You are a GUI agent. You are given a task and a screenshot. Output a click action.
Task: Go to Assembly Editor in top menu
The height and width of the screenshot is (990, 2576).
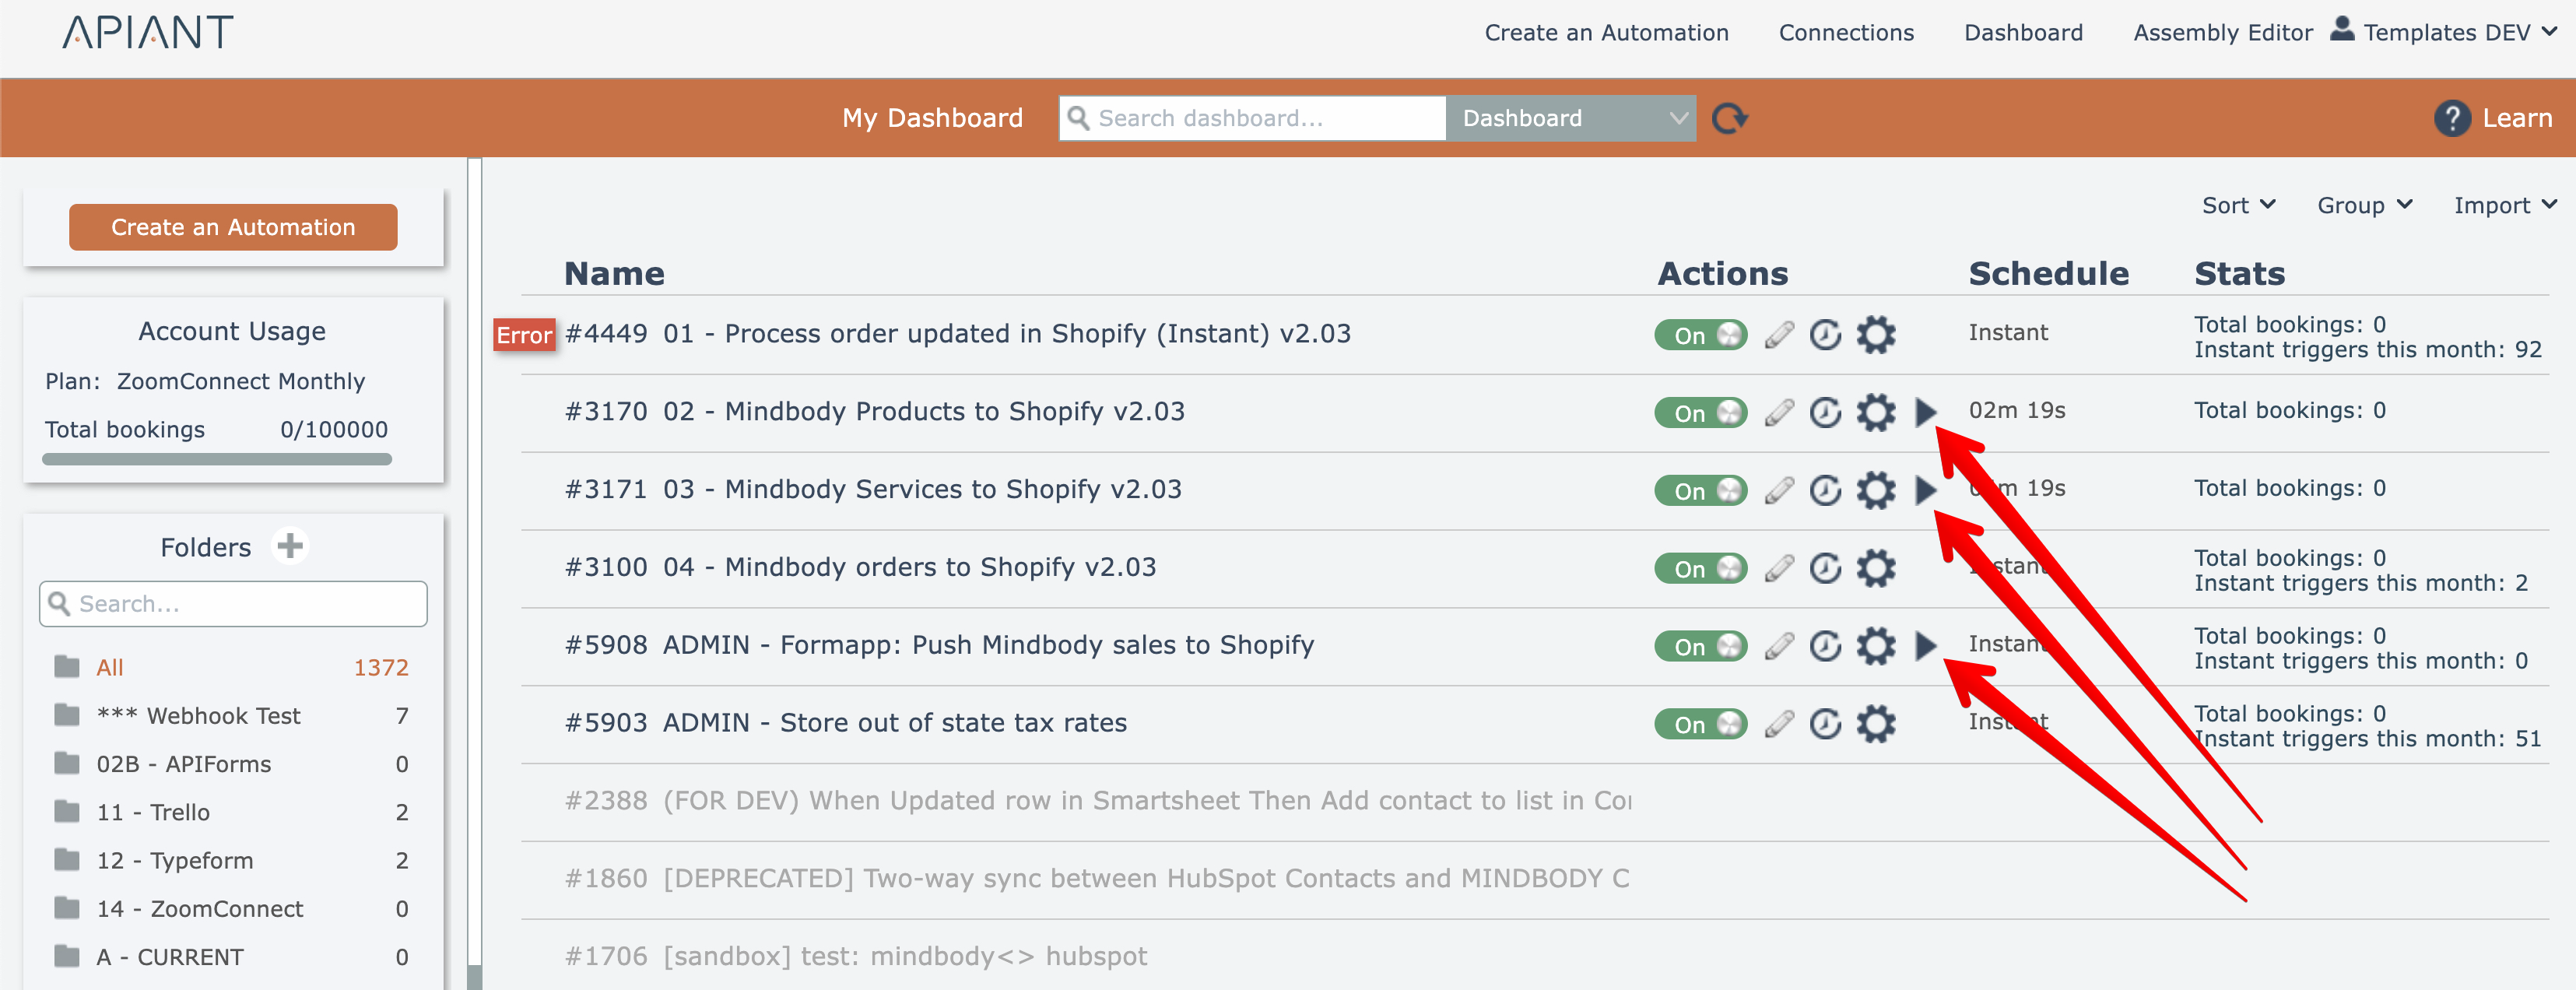pos(2222,33)
